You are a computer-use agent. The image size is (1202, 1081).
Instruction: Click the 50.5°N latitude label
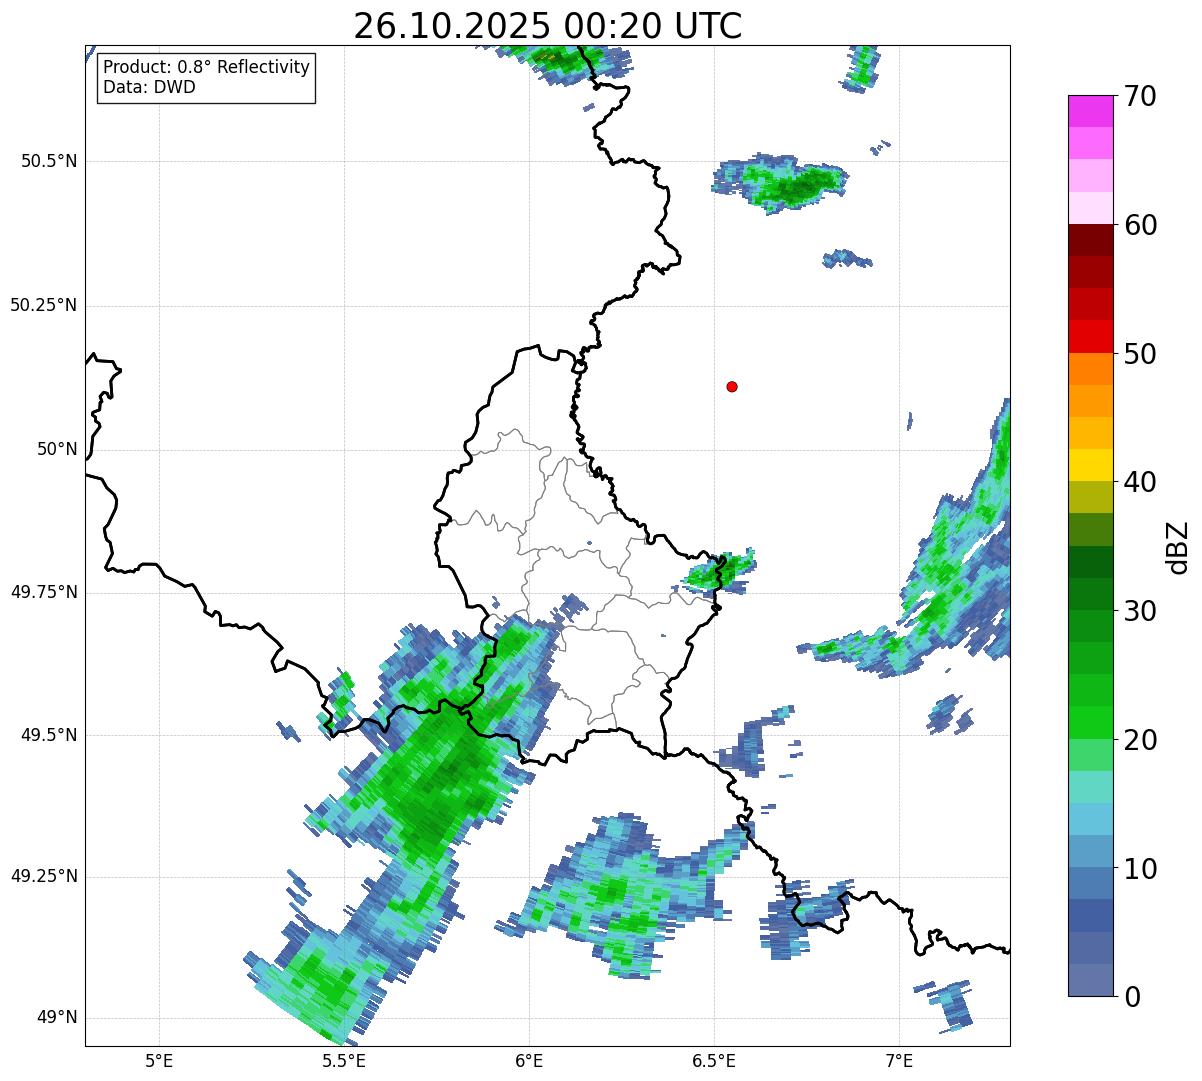point(49,161)
